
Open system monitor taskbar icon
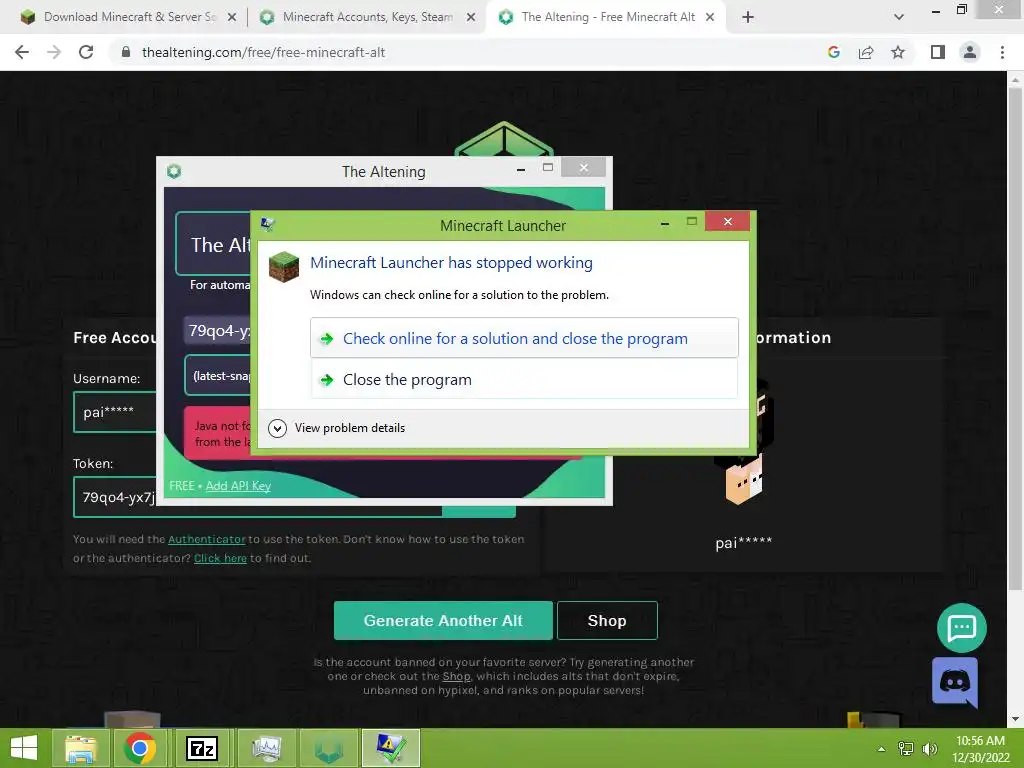point(266,748)
